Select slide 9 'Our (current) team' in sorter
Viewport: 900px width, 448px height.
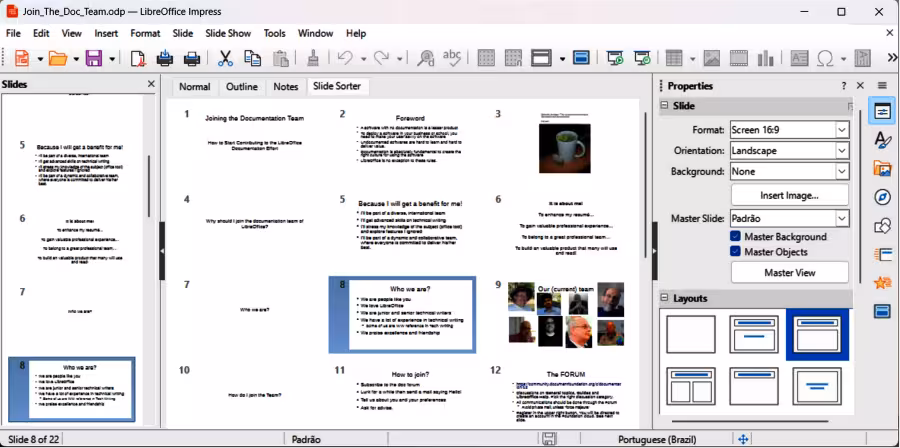566,315
